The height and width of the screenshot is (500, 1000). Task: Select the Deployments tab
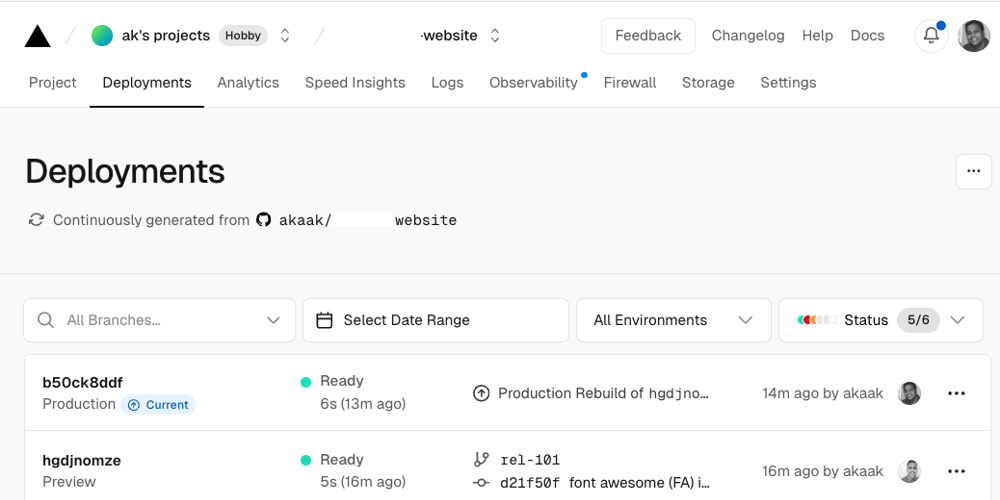pyautogui.click(x=147, y=83)
